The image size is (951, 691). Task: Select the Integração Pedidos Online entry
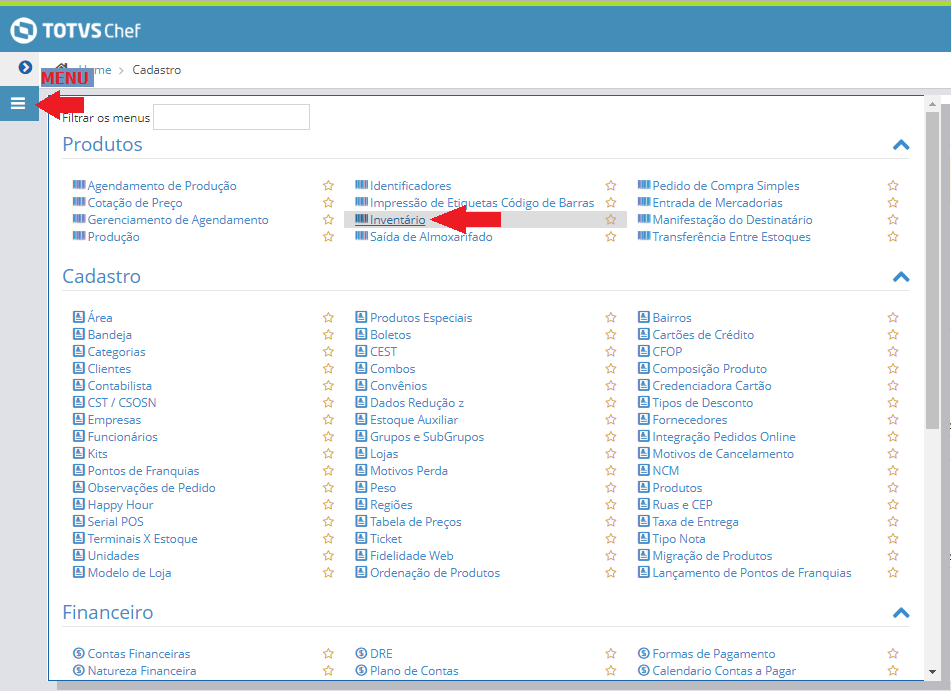[724, 436]
